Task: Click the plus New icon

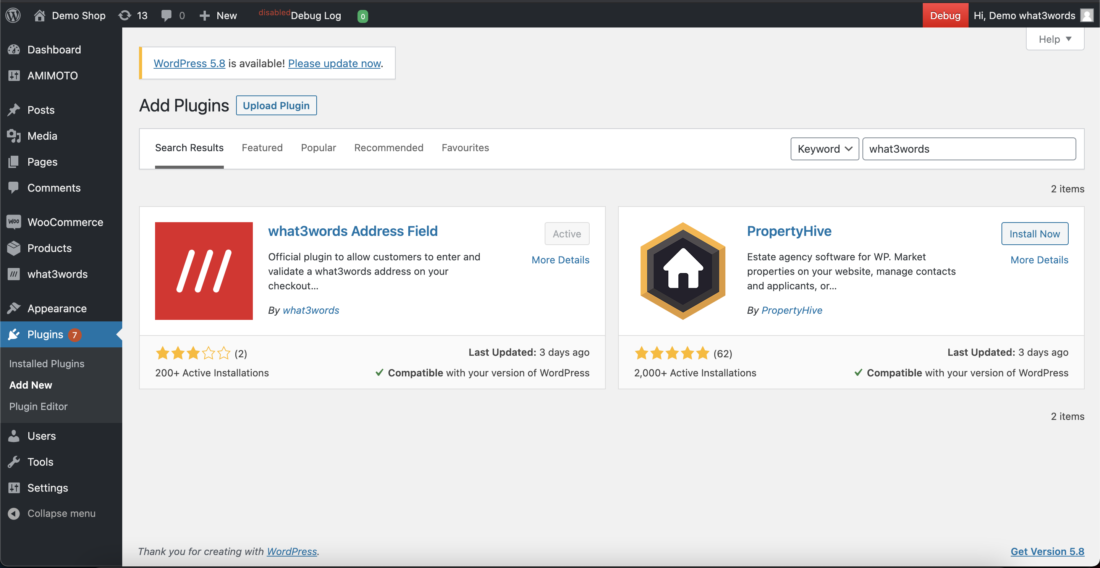Action: click(205, 15)
